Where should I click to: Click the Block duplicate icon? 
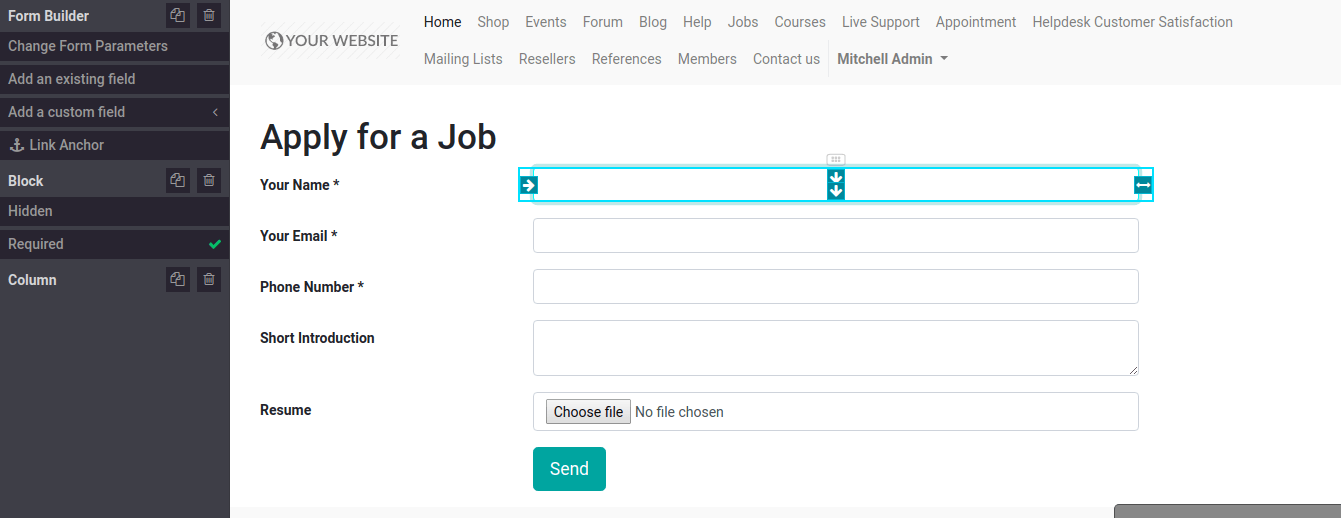click(177, 181)
